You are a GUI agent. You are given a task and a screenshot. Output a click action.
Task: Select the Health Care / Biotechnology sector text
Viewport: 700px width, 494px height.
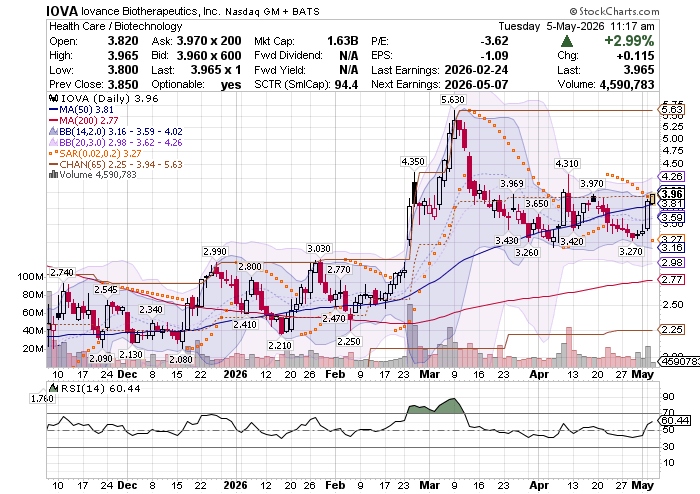[x=116, y=26]
